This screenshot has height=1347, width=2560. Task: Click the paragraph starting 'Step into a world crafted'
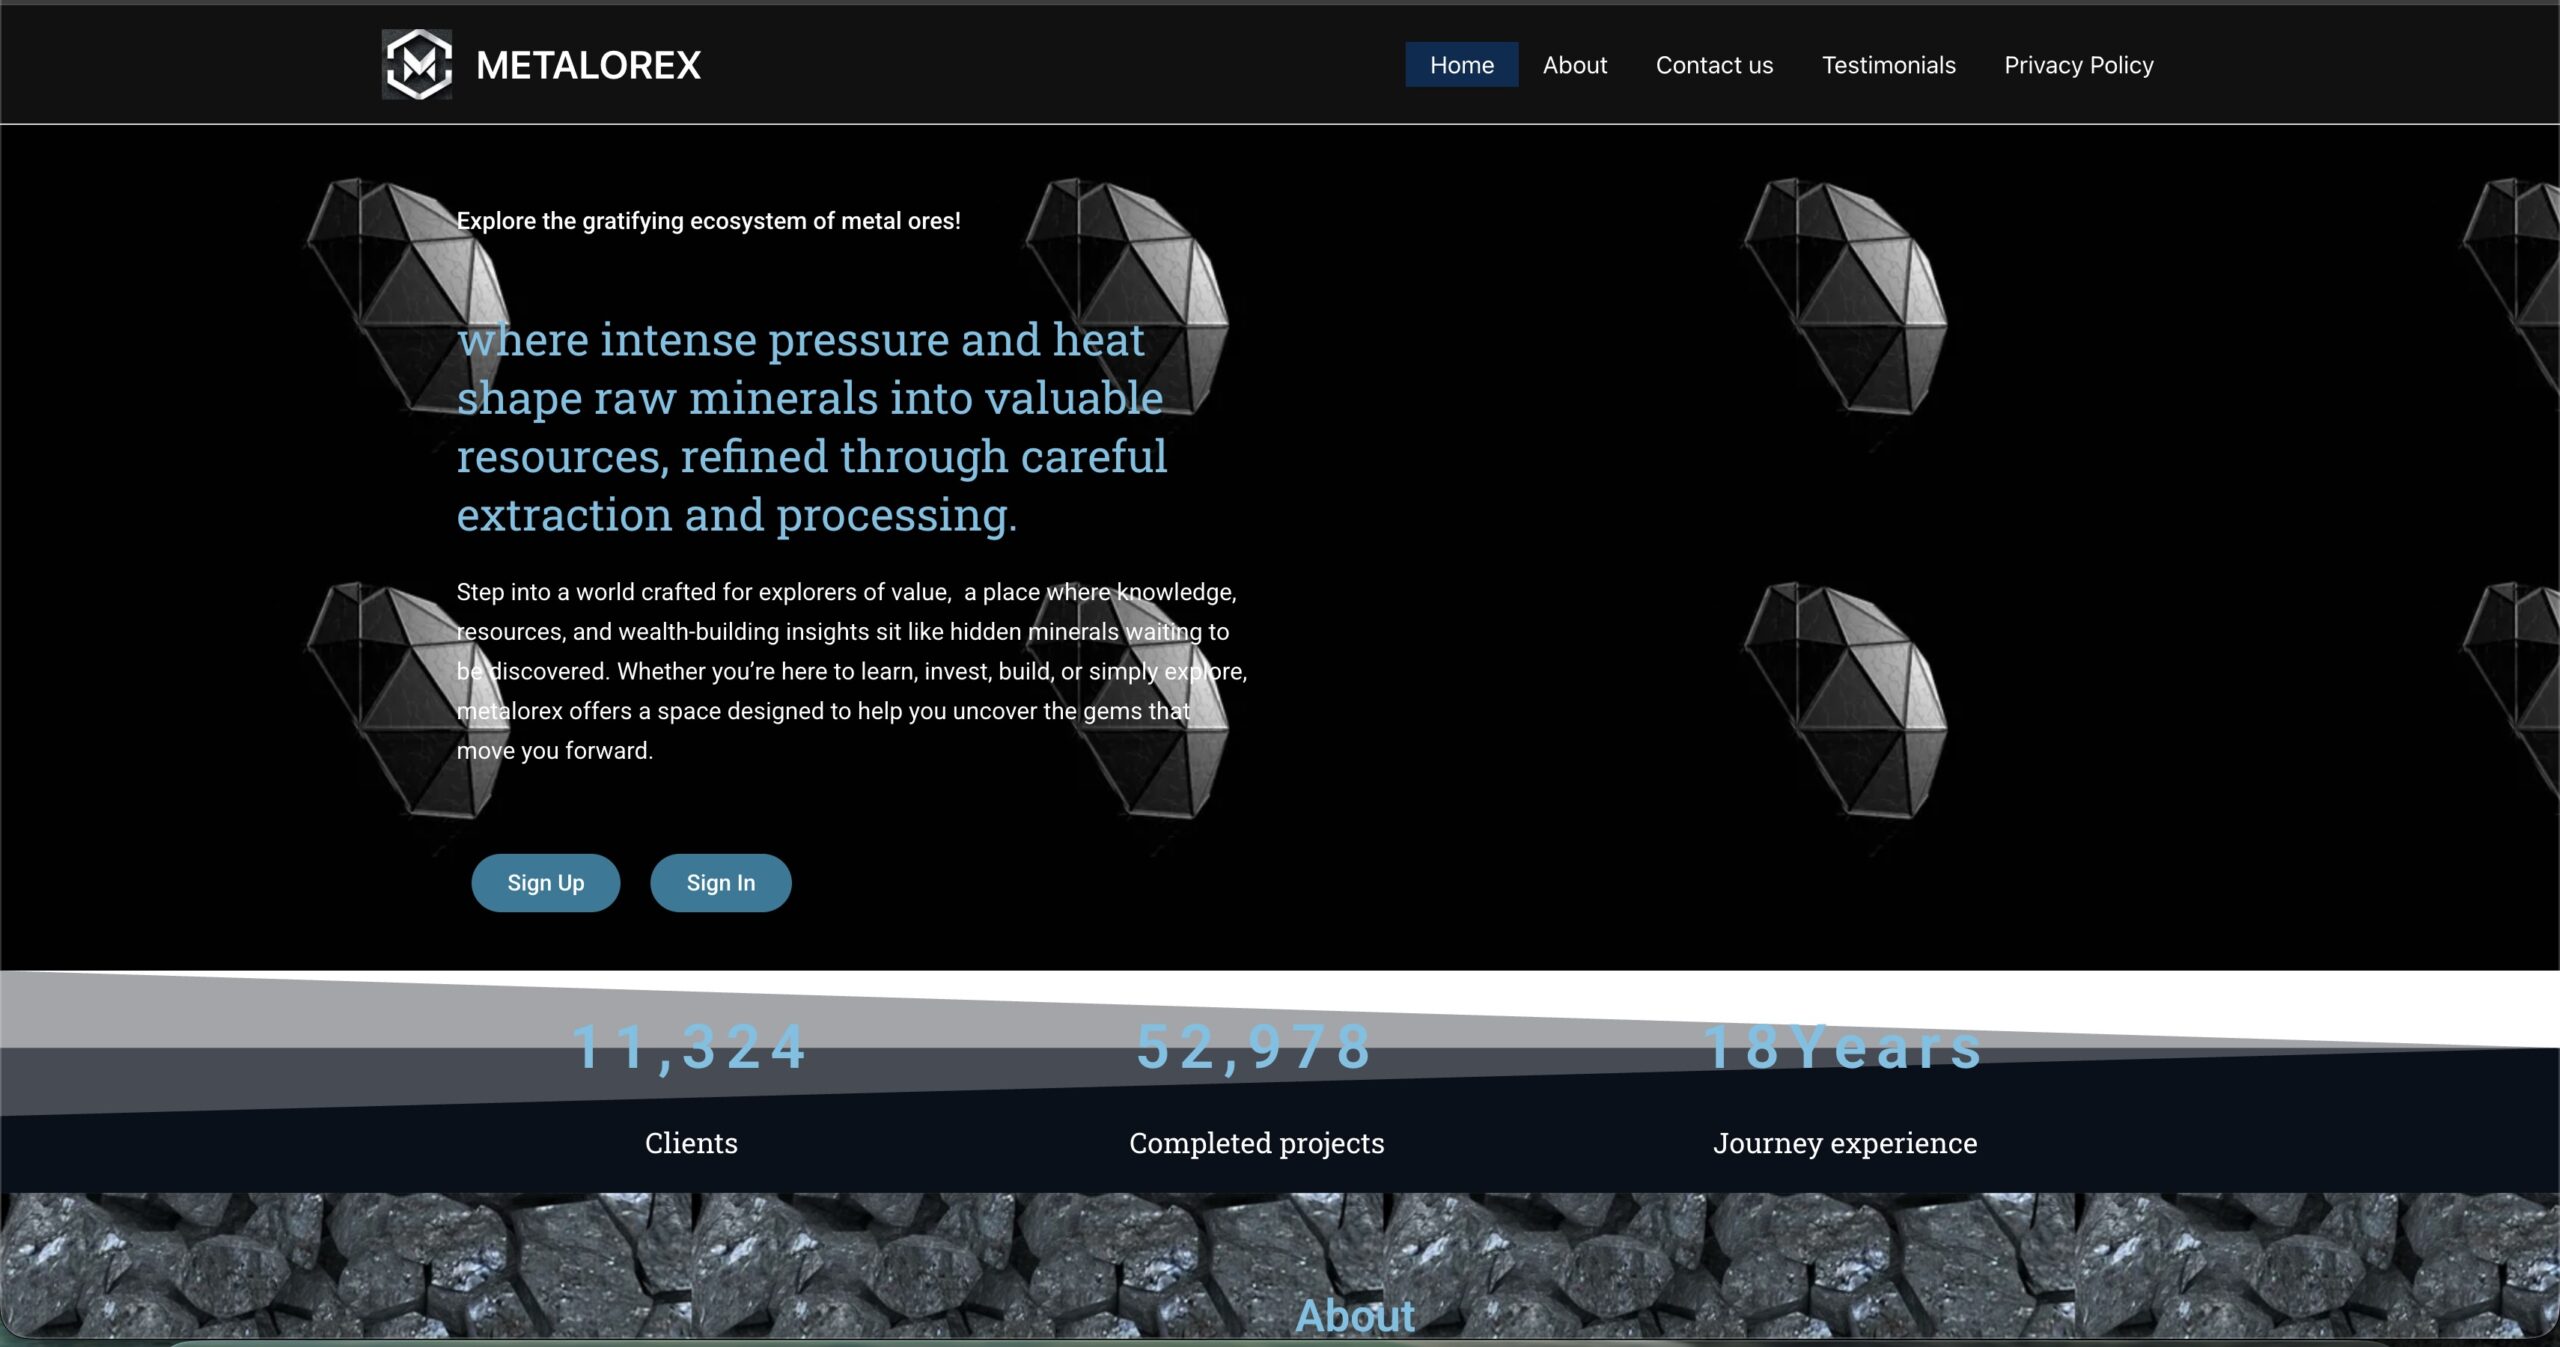click(x=851, y=671)
